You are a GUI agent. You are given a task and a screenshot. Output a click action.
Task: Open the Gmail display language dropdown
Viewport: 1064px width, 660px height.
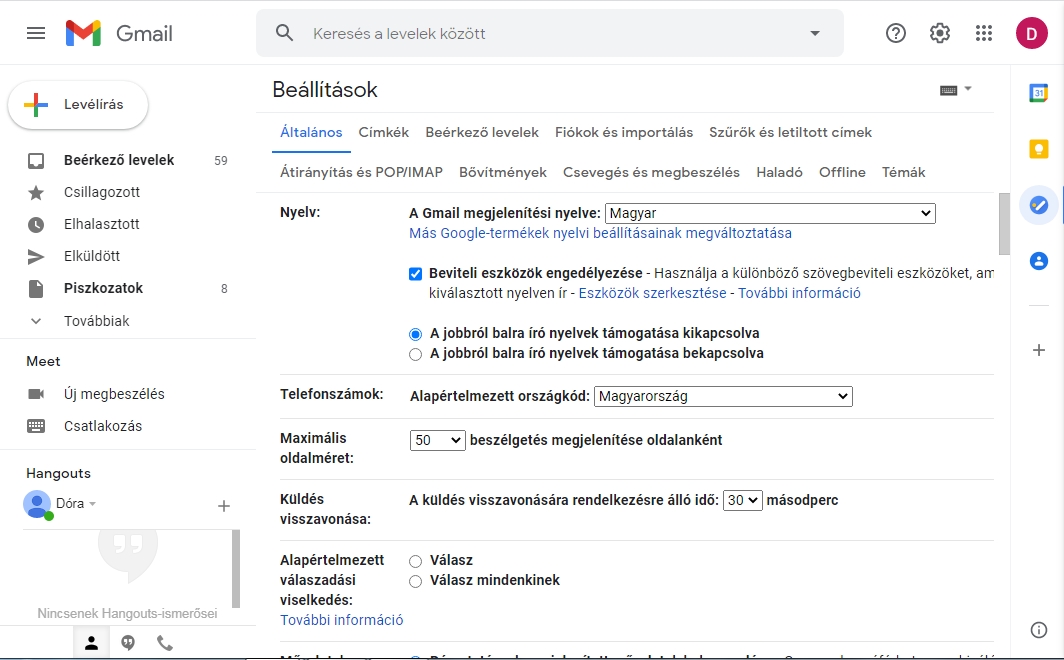click(x=770, y=213)
